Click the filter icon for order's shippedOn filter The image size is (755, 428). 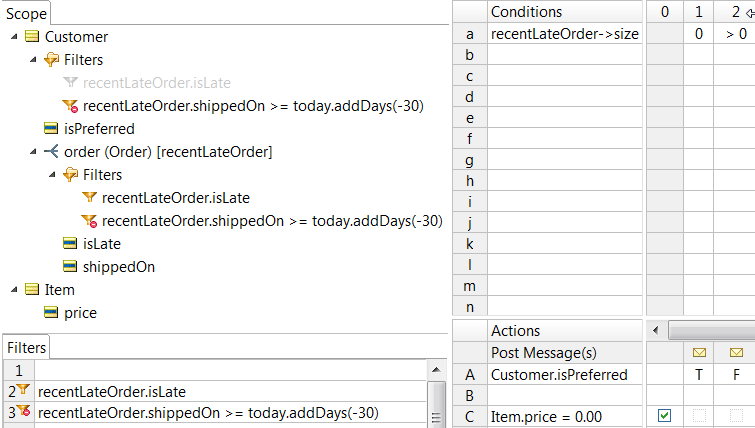click(90, 220)
